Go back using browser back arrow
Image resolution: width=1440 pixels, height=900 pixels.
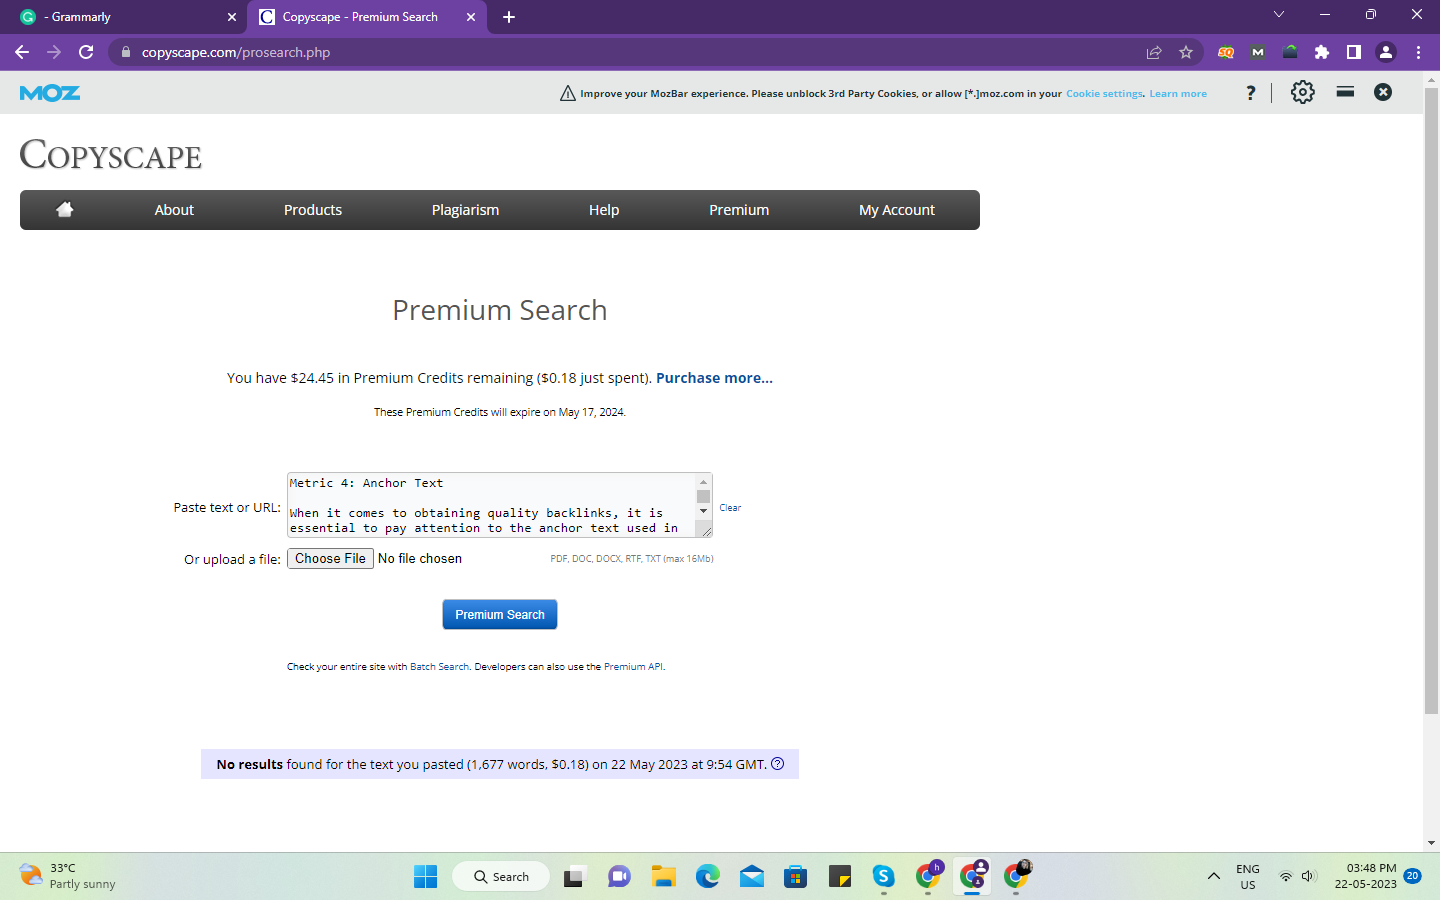tap(22, 52)
